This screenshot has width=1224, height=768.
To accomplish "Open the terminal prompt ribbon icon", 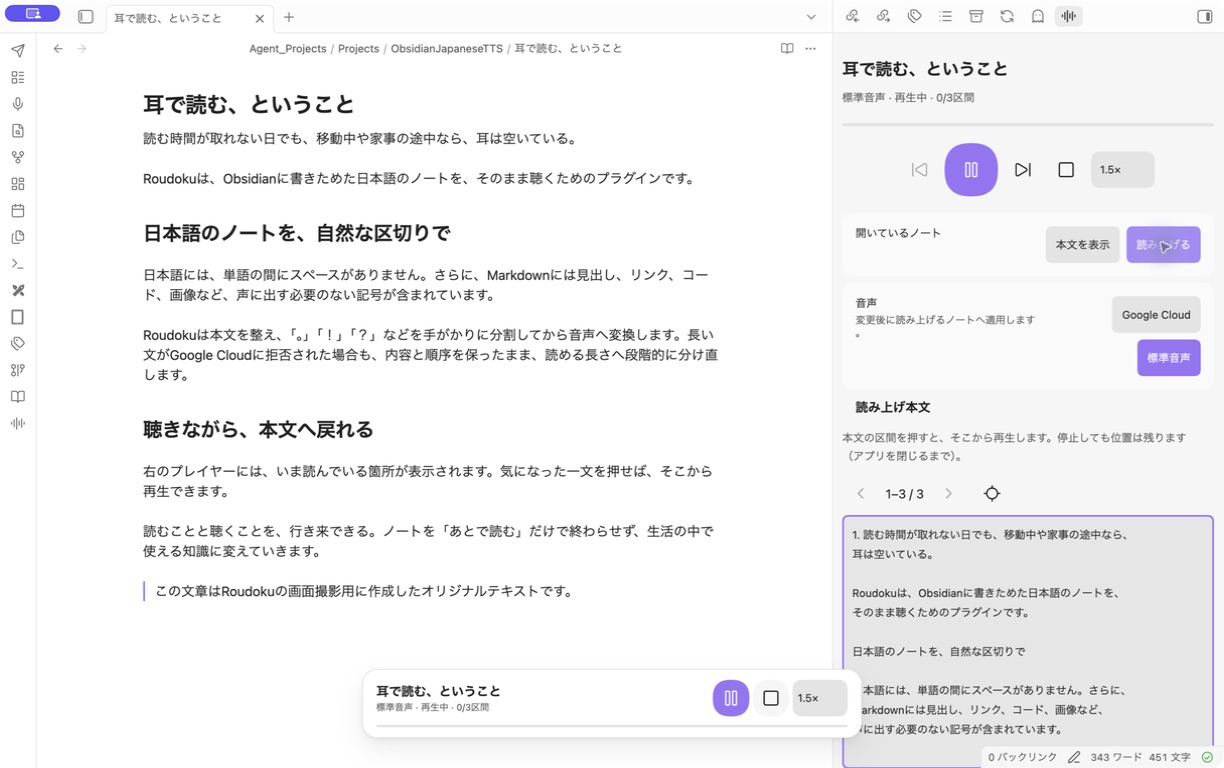I will coord(18,264).
